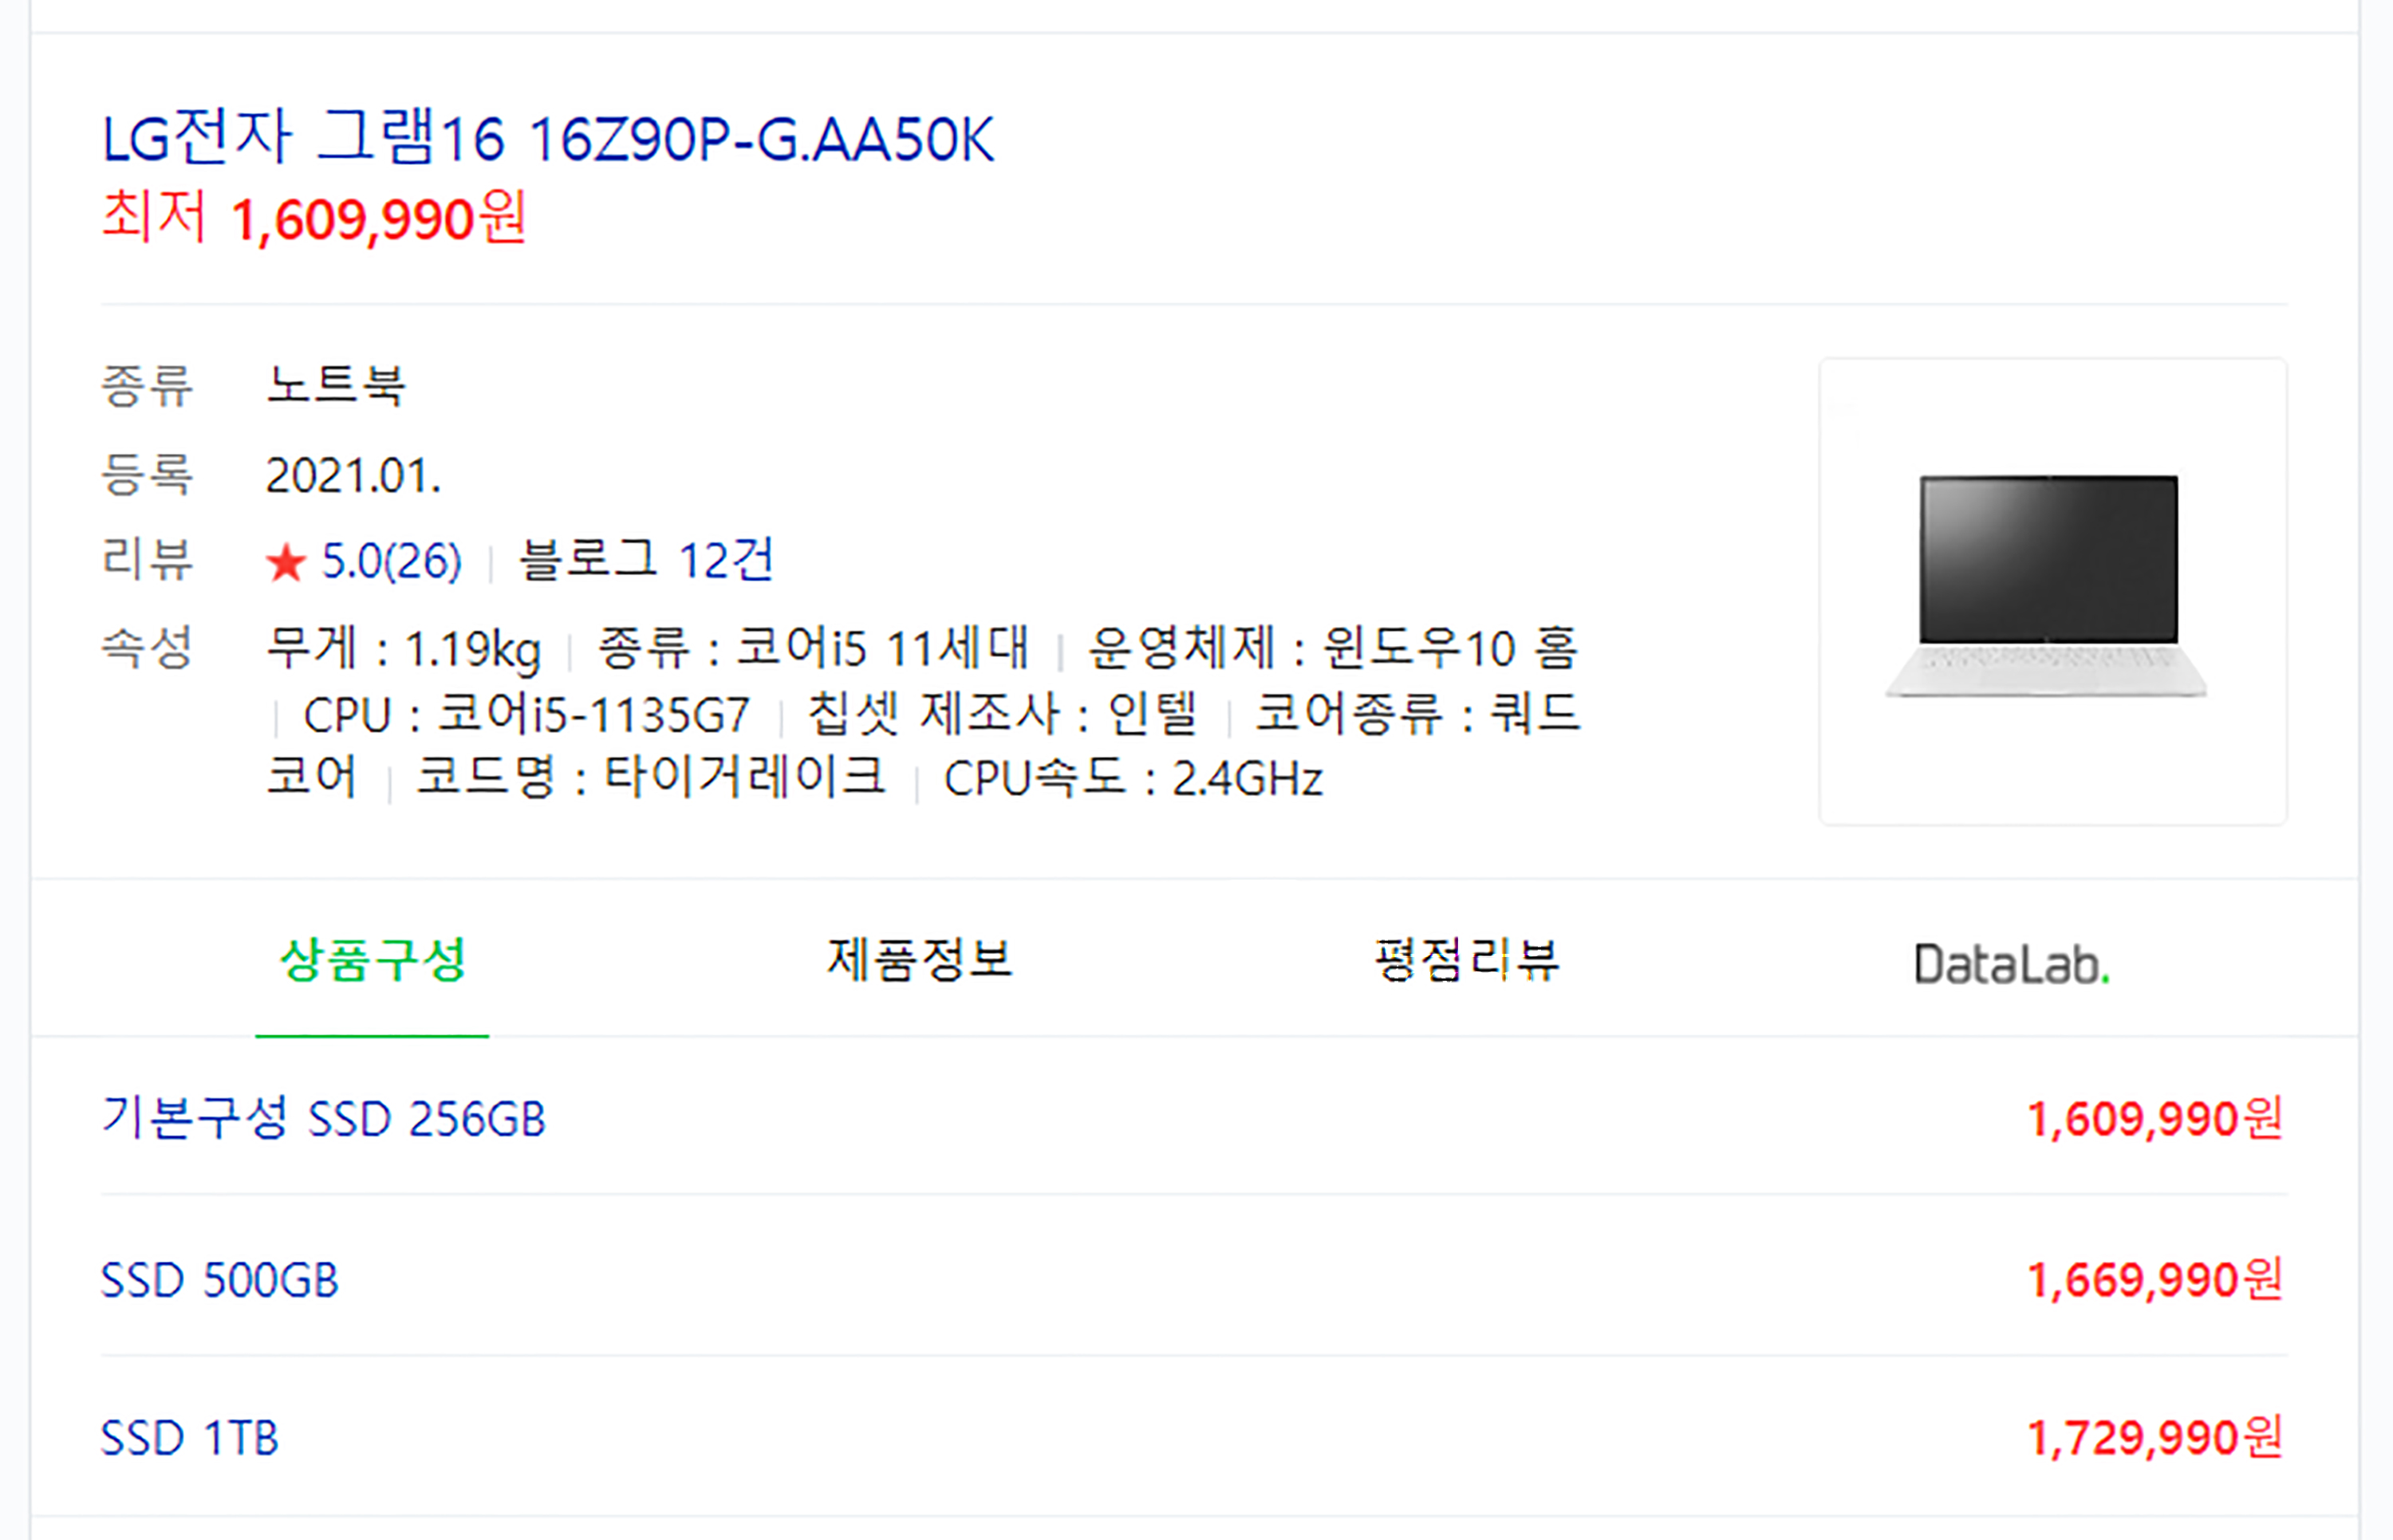Click the 1,609,990원 price in 기본구성 row
2393x1540 pixels.
2155,1118
